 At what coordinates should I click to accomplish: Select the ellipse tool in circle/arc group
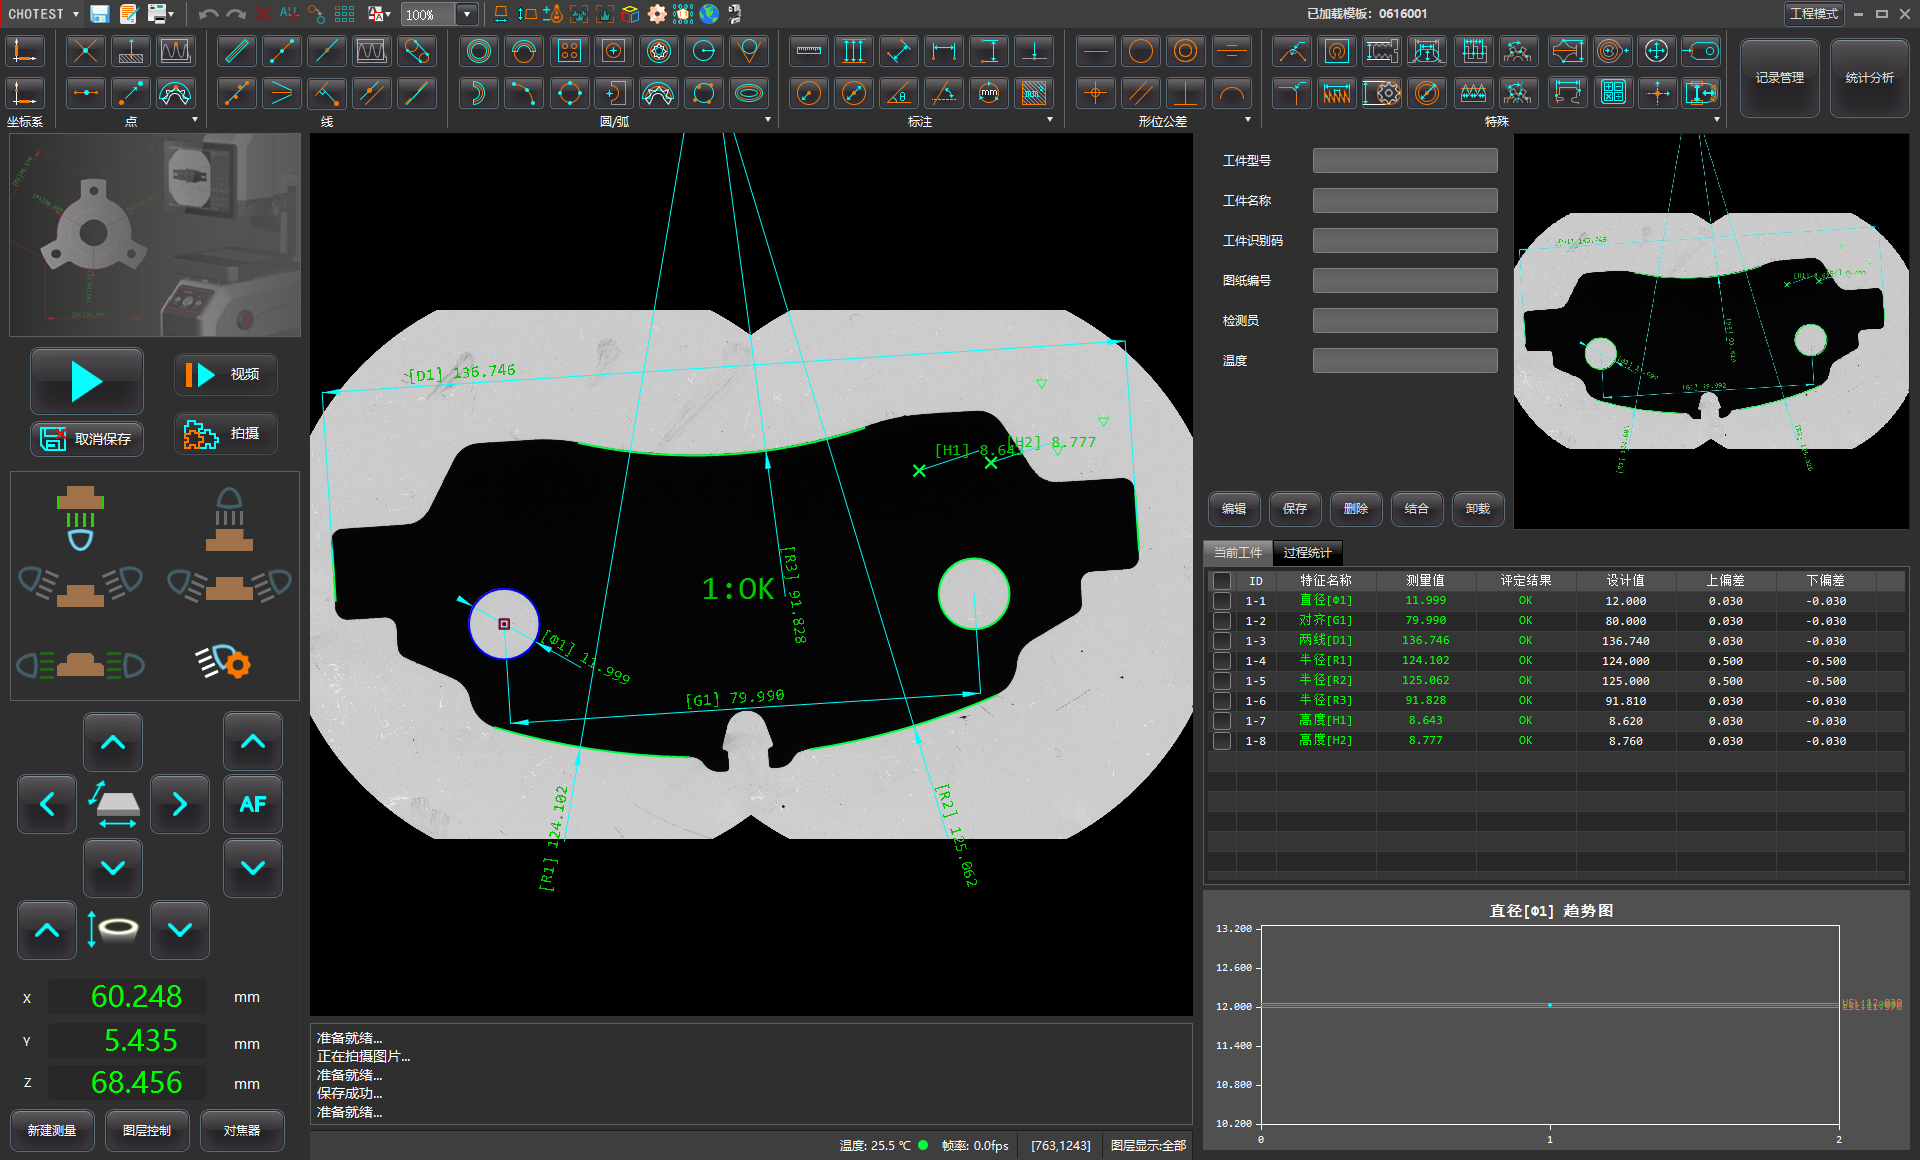749,93
